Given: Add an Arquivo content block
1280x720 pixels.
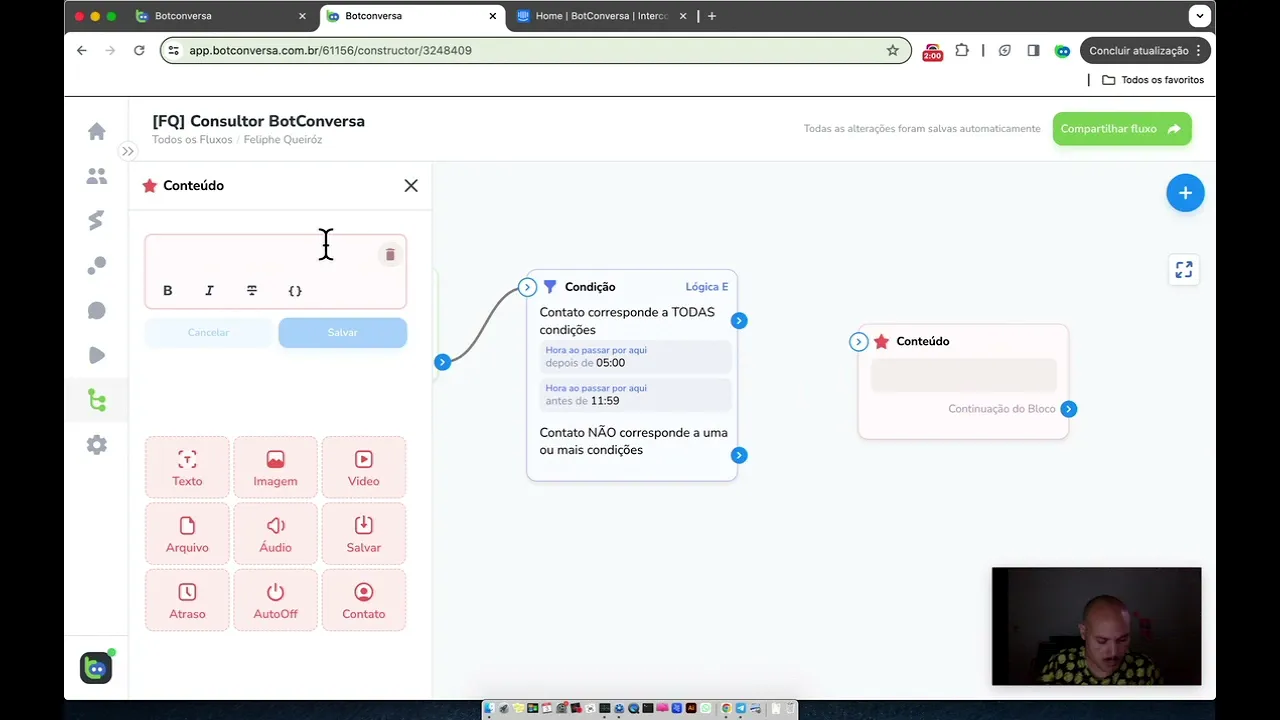Looking at the screenshot, I should click(x=187, y=534).
